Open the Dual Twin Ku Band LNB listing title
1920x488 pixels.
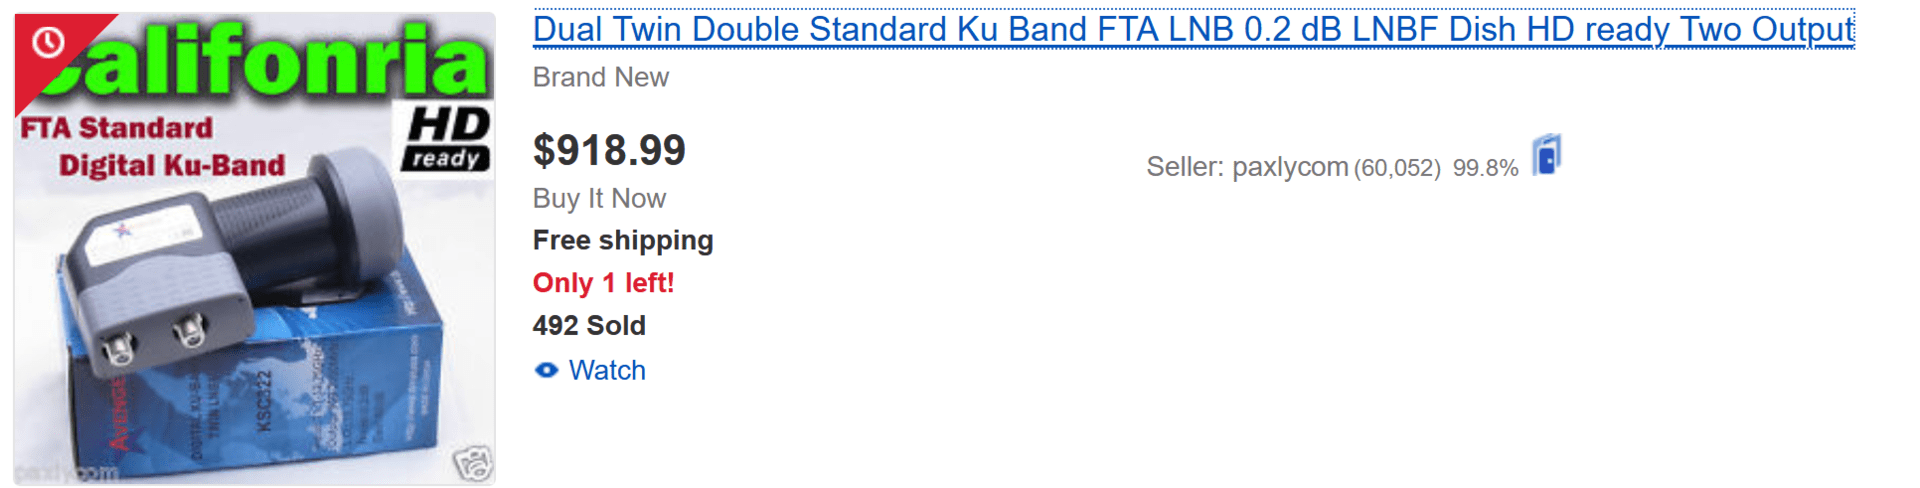click(x=1193, y=29)
